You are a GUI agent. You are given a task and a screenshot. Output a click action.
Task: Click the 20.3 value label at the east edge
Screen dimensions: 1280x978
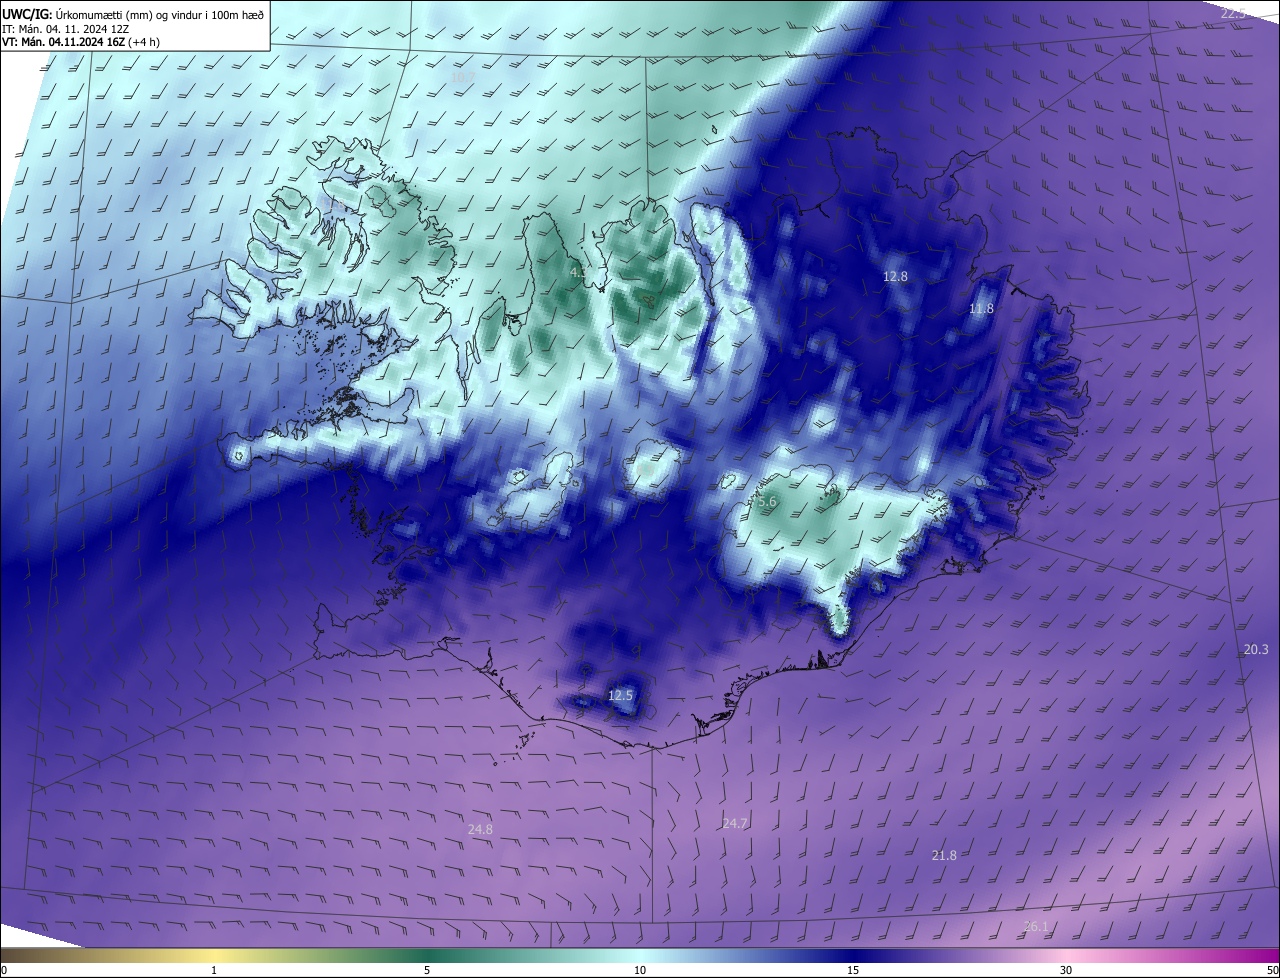1256,650
